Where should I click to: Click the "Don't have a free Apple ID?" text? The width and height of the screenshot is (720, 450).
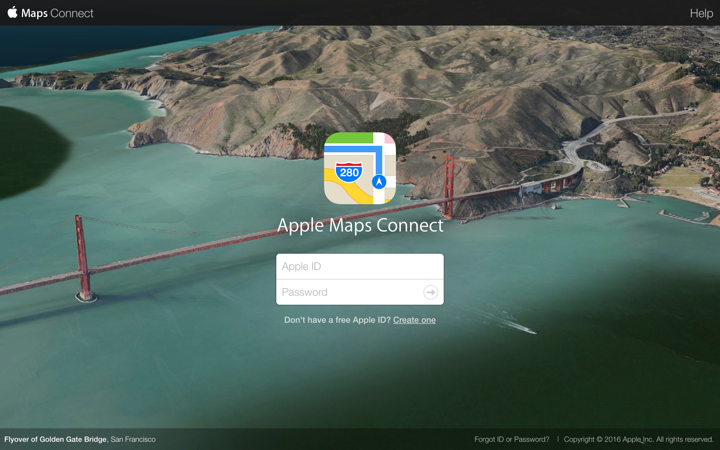click(338, 320)
